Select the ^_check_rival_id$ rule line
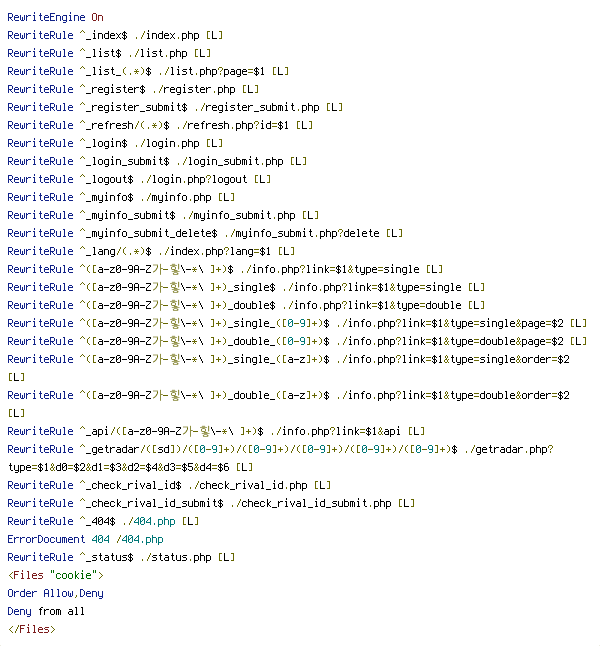This screenshot has height=646, width=600. [x=169, y=485]
